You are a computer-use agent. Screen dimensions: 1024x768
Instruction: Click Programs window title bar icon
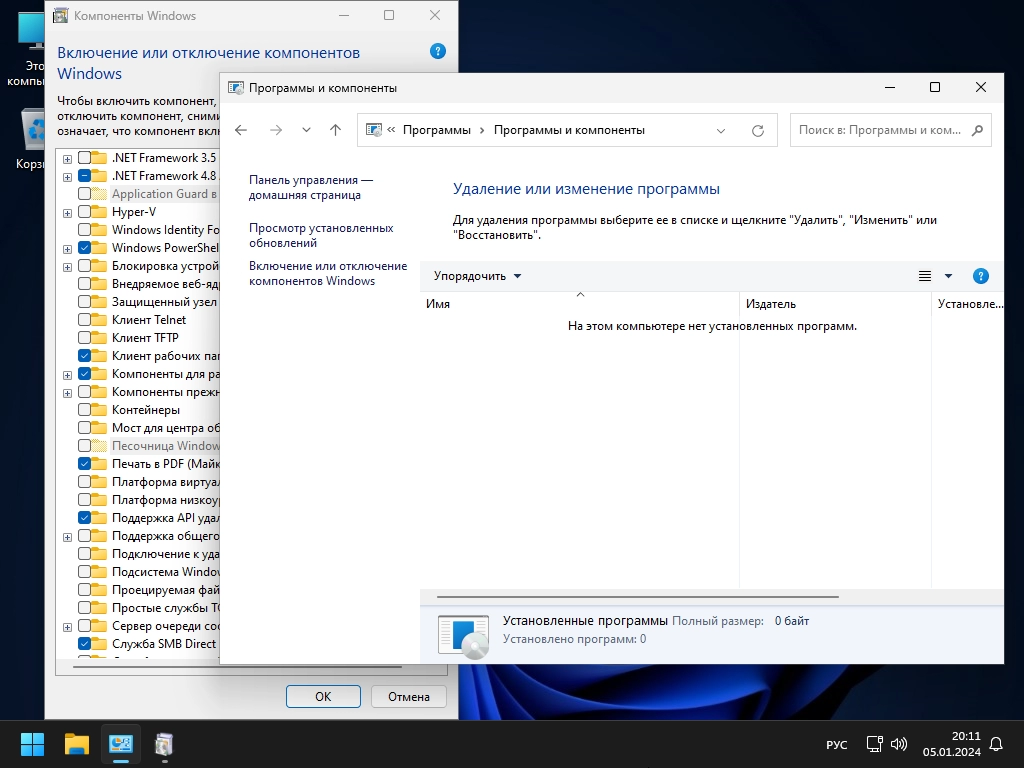(x=236, y=88)
